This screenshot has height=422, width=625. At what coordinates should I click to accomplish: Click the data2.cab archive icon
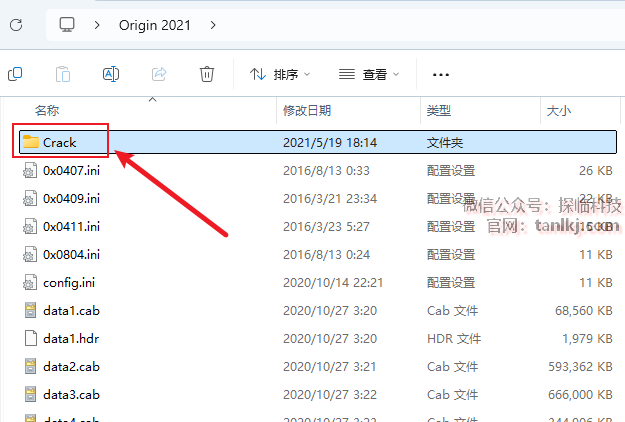point(30,367)
